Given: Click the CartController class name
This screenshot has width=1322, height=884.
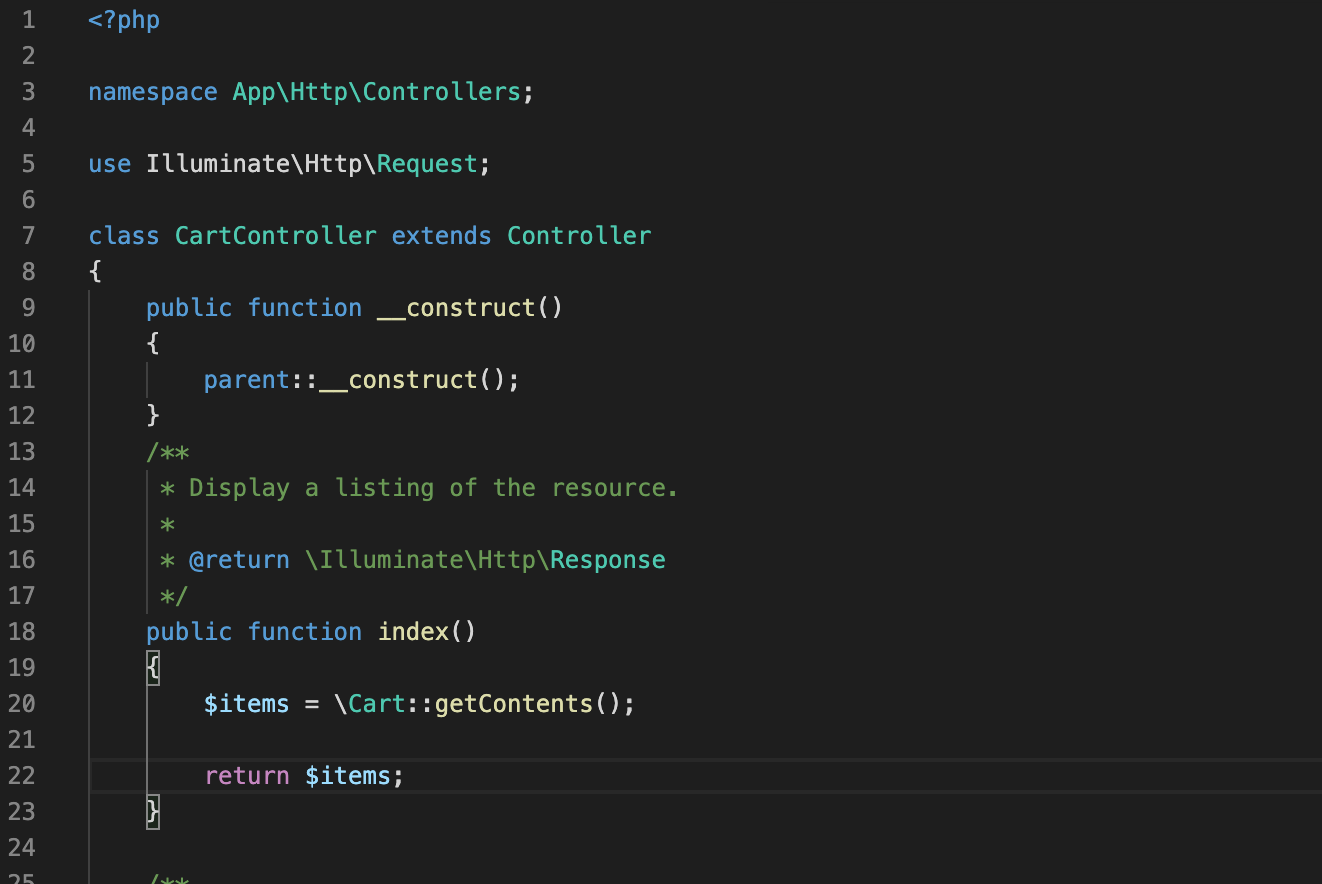Looking at the screenshot, I should pyautogui.click(x=276, y=236).
